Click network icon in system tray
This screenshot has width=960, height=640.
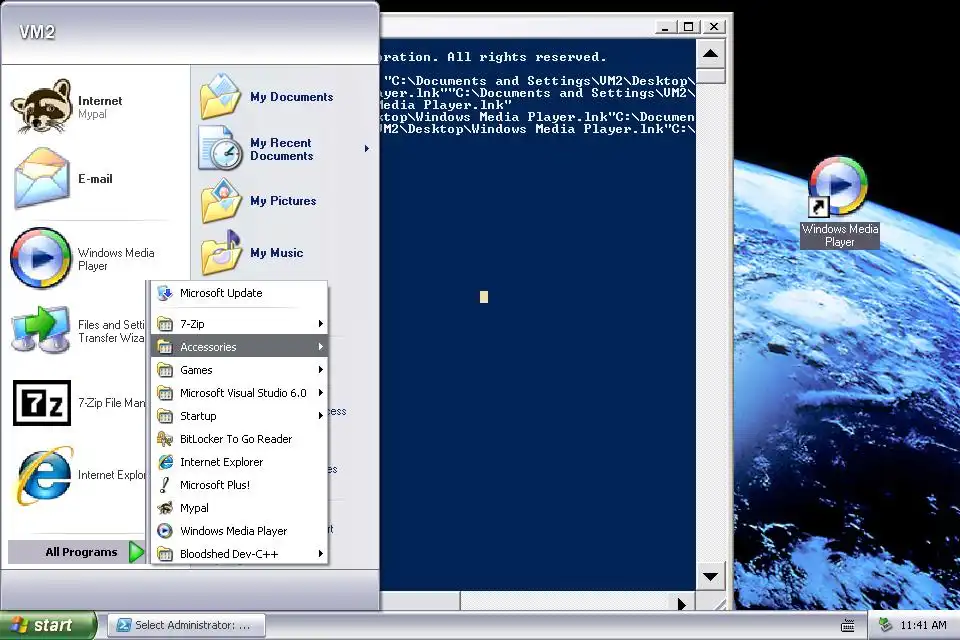click(x=885, y=625)
